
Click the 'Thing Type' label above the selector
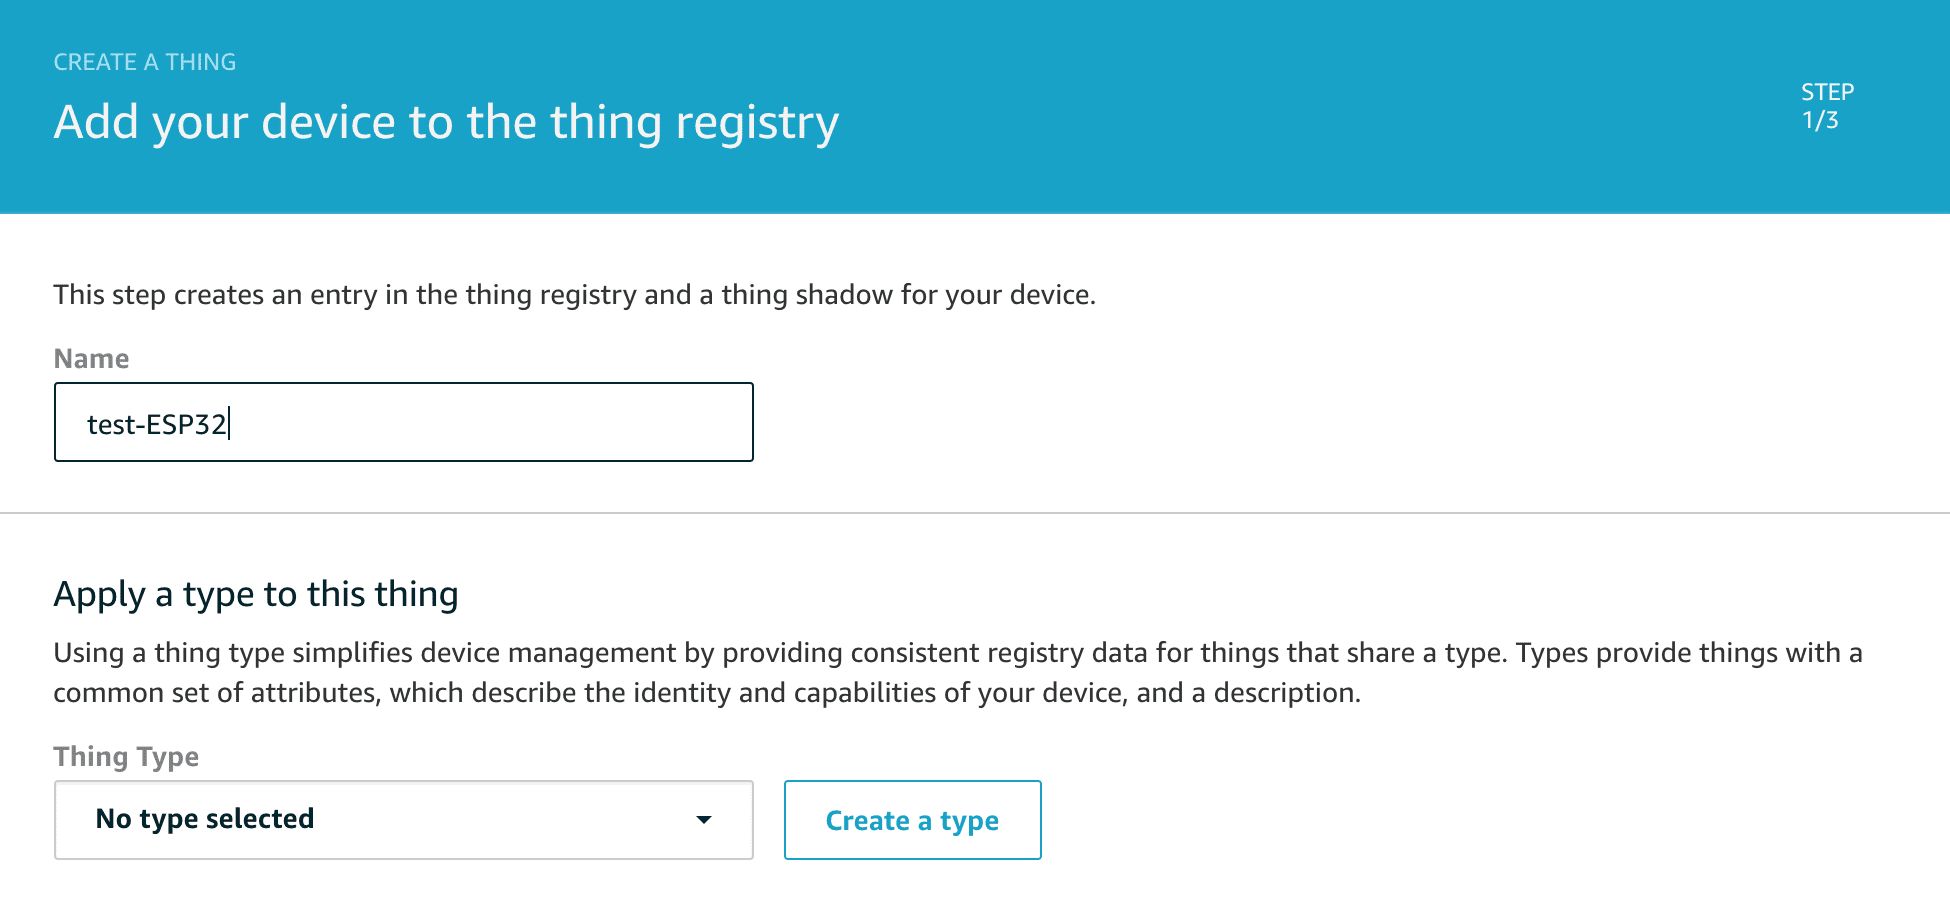point(127,757)
